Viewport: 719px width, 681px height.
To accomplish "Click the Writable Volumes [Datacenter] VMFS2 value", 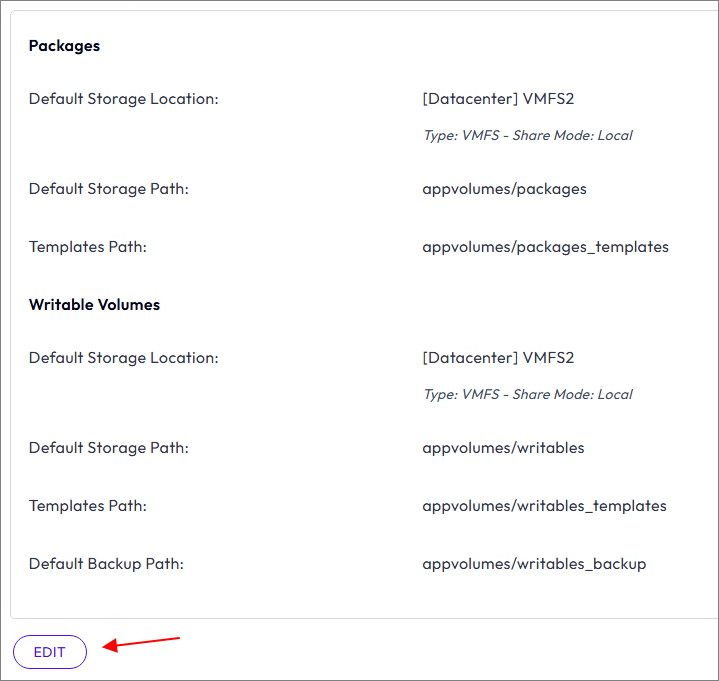I will [x=498, y=358].
